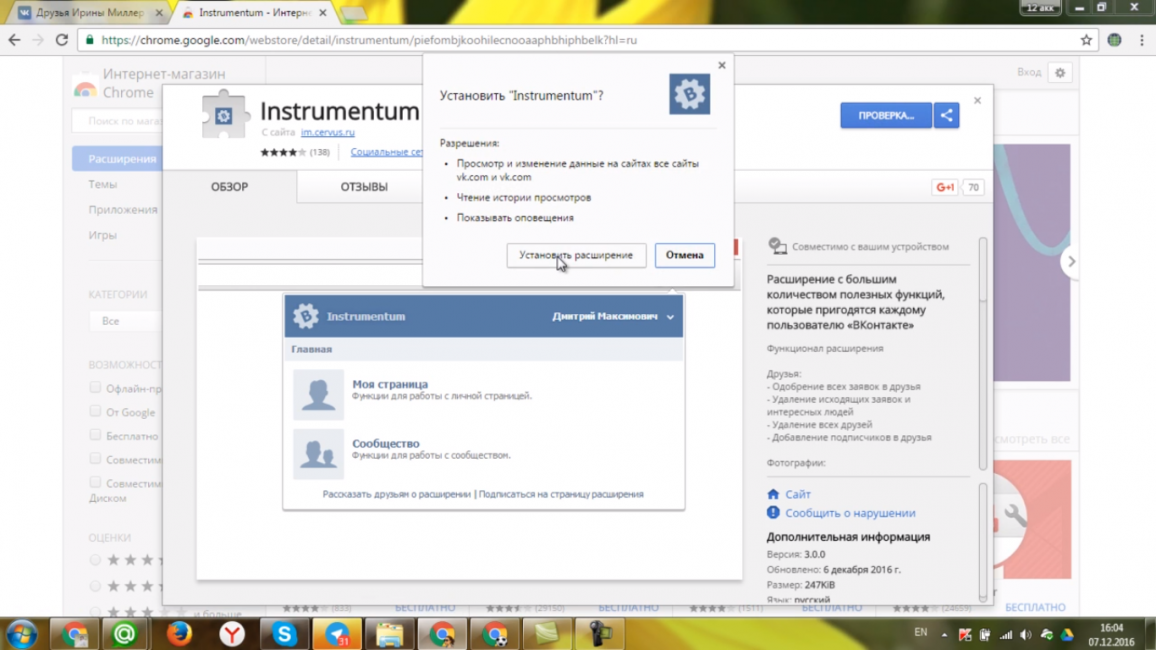The image size is (1156, 650).
Task: Bookmark this page with the star icon
Action: point(1086,40)
